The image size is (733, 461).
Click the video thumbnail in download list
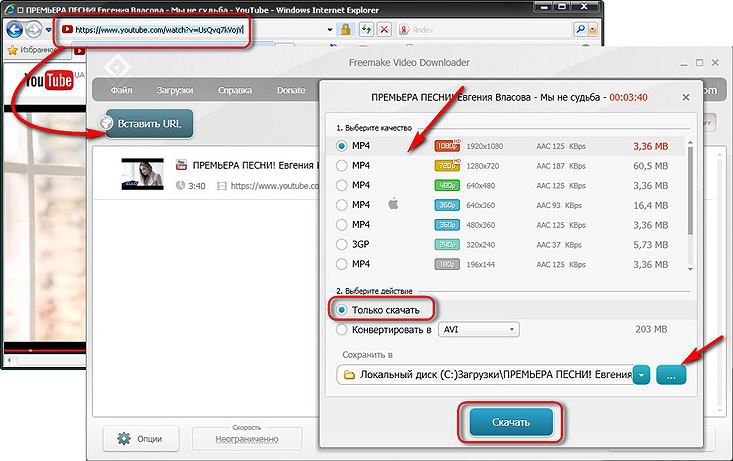pos(143,173)
